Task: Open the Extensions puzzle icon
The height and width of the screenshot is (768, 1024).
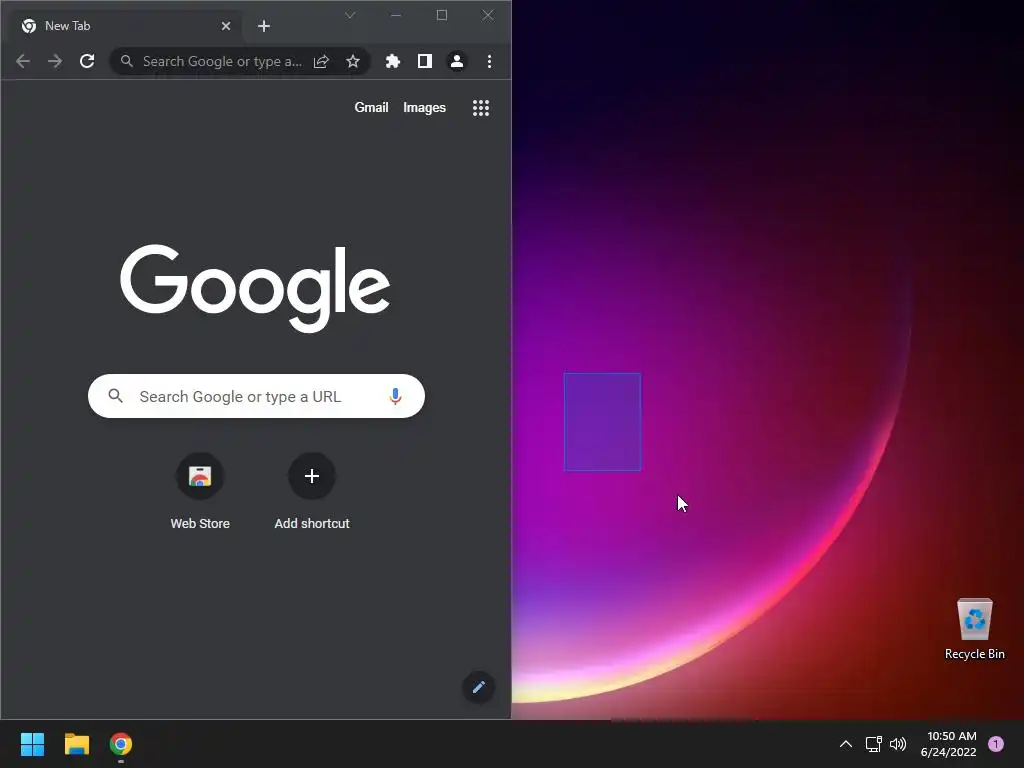Action: pyautogui.click(x=392, y=61)
